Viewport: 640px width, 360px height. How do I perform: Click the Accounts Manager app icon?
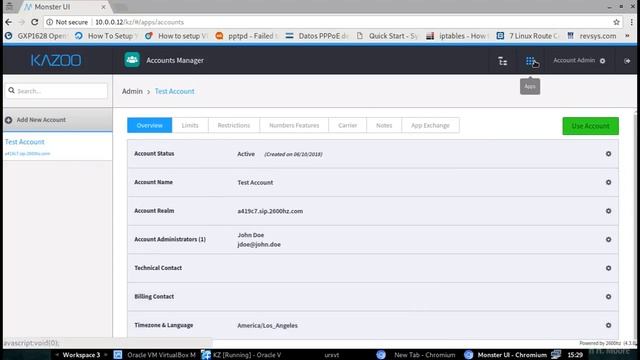click(132, 60)
